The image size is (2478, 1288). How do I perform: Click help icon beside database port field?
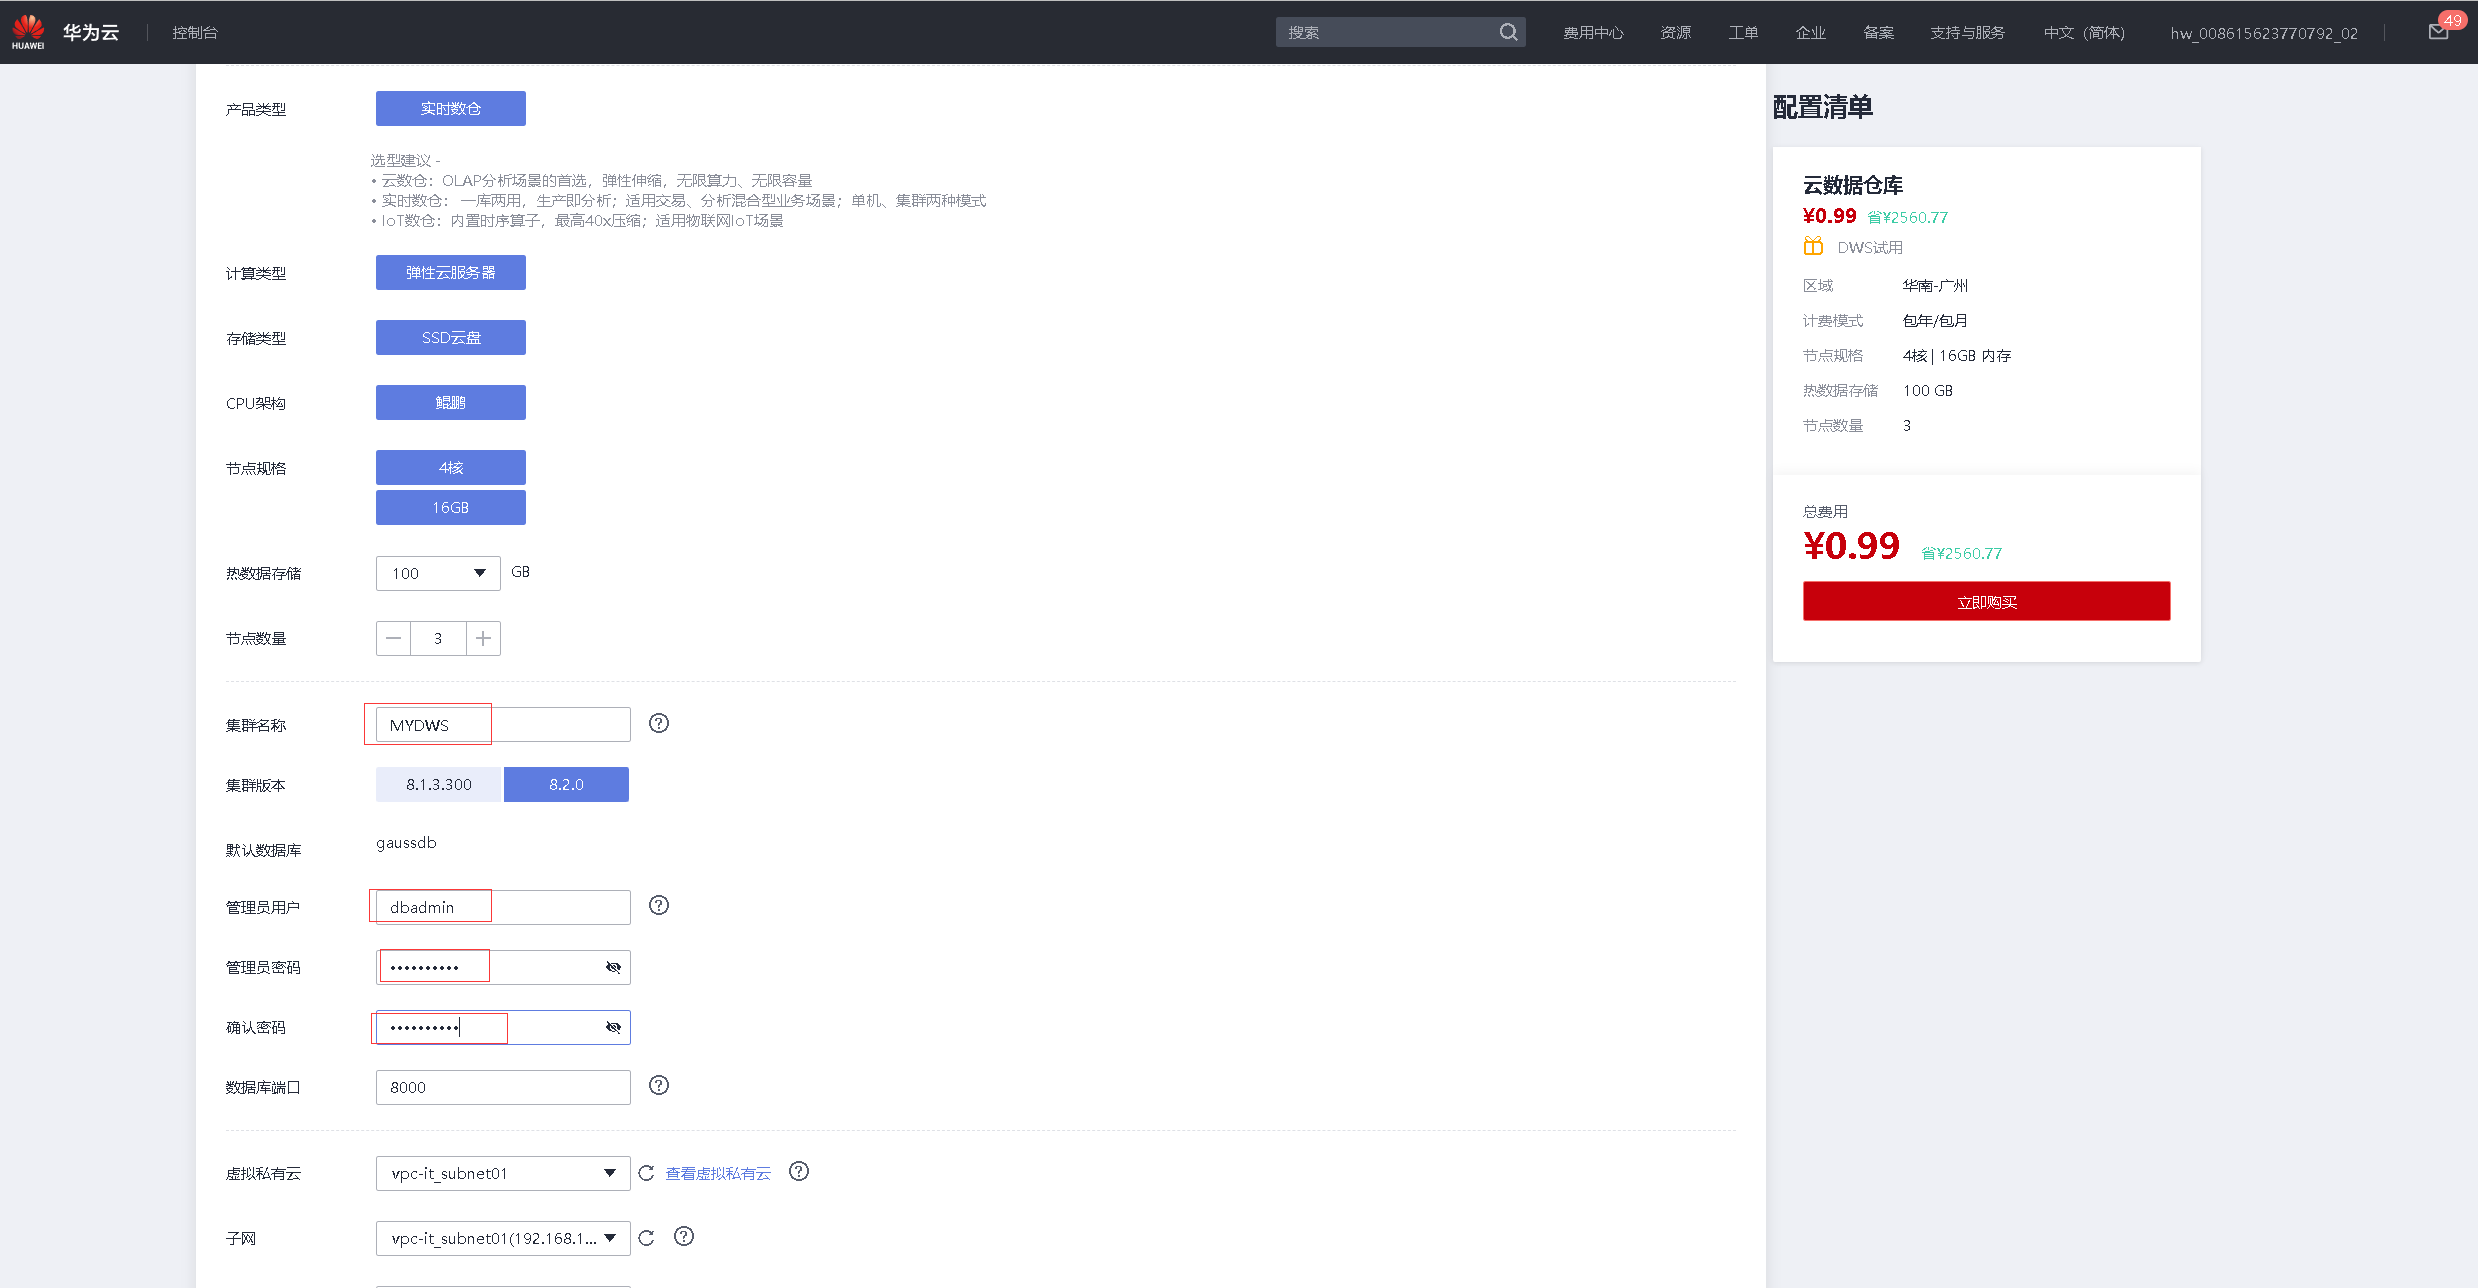point(658,1085)
